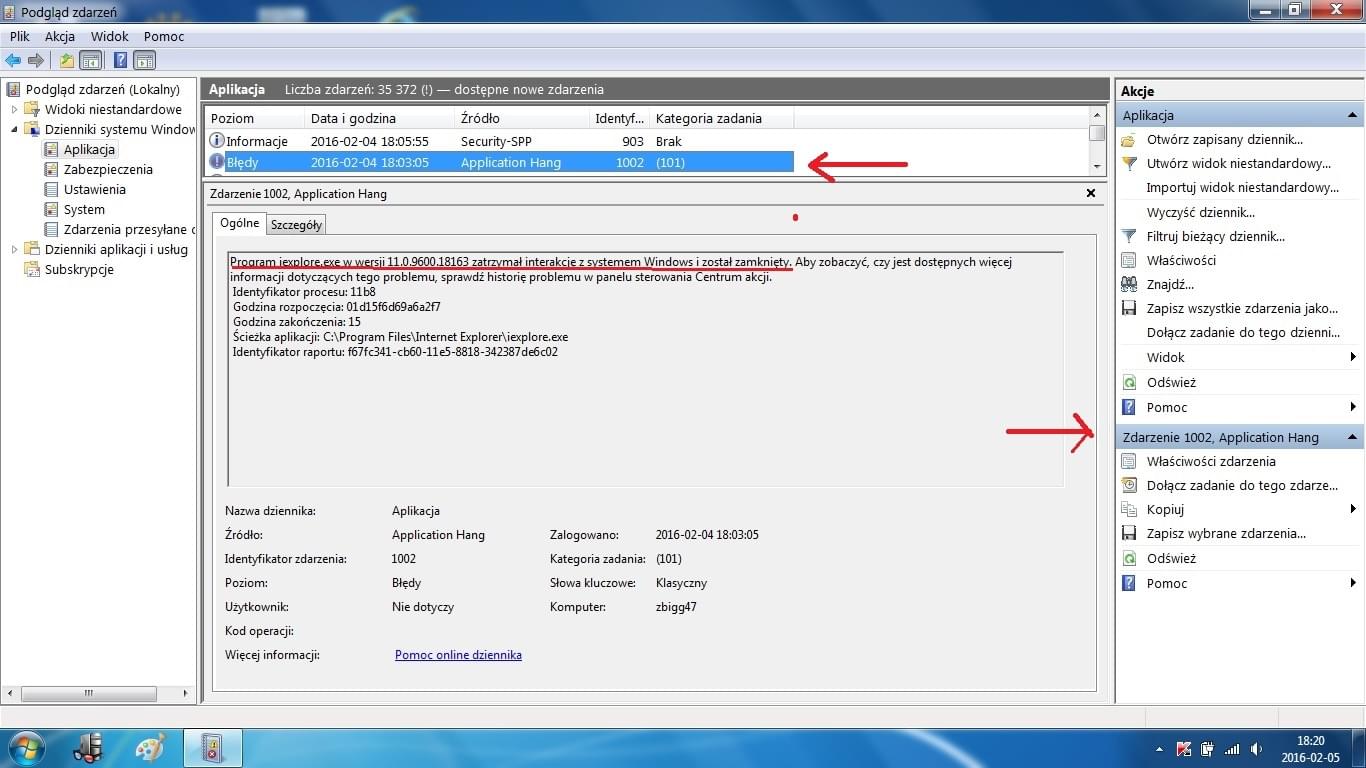Image resolution: width=1366 pixels, height=768 pixels.
Task: Collapse Dzienniki systemu Windows node
Action: pyautogui.click(x=14, y=129)
